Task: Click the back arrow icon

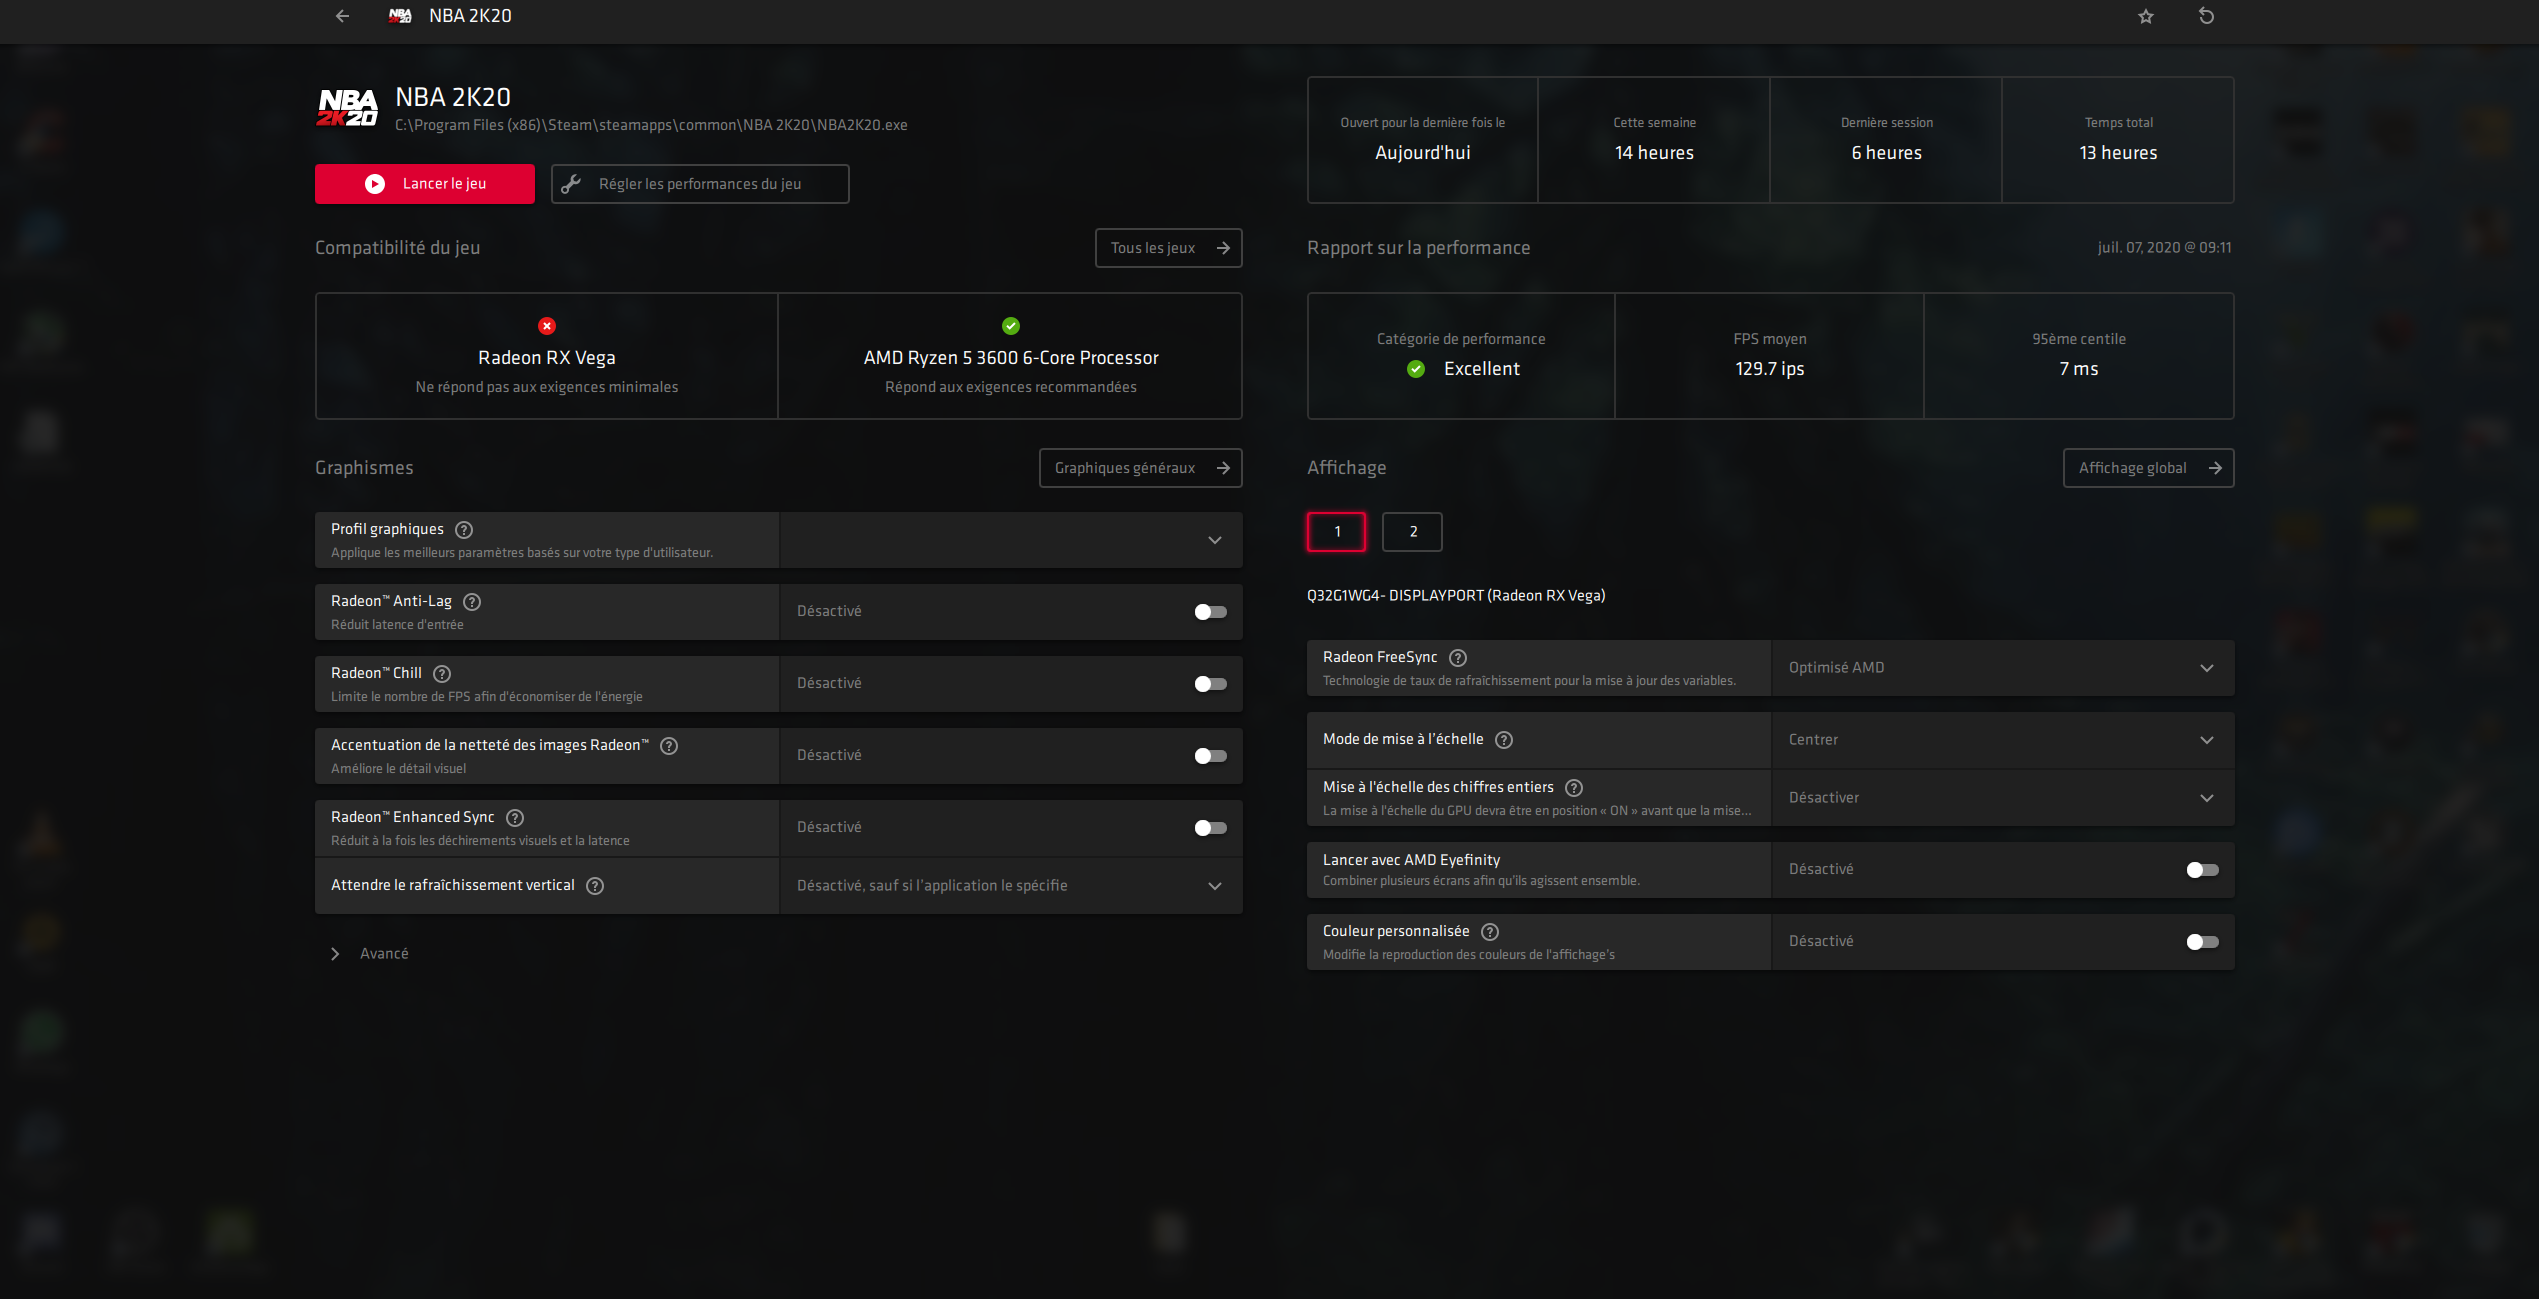Action: [342, 16]
